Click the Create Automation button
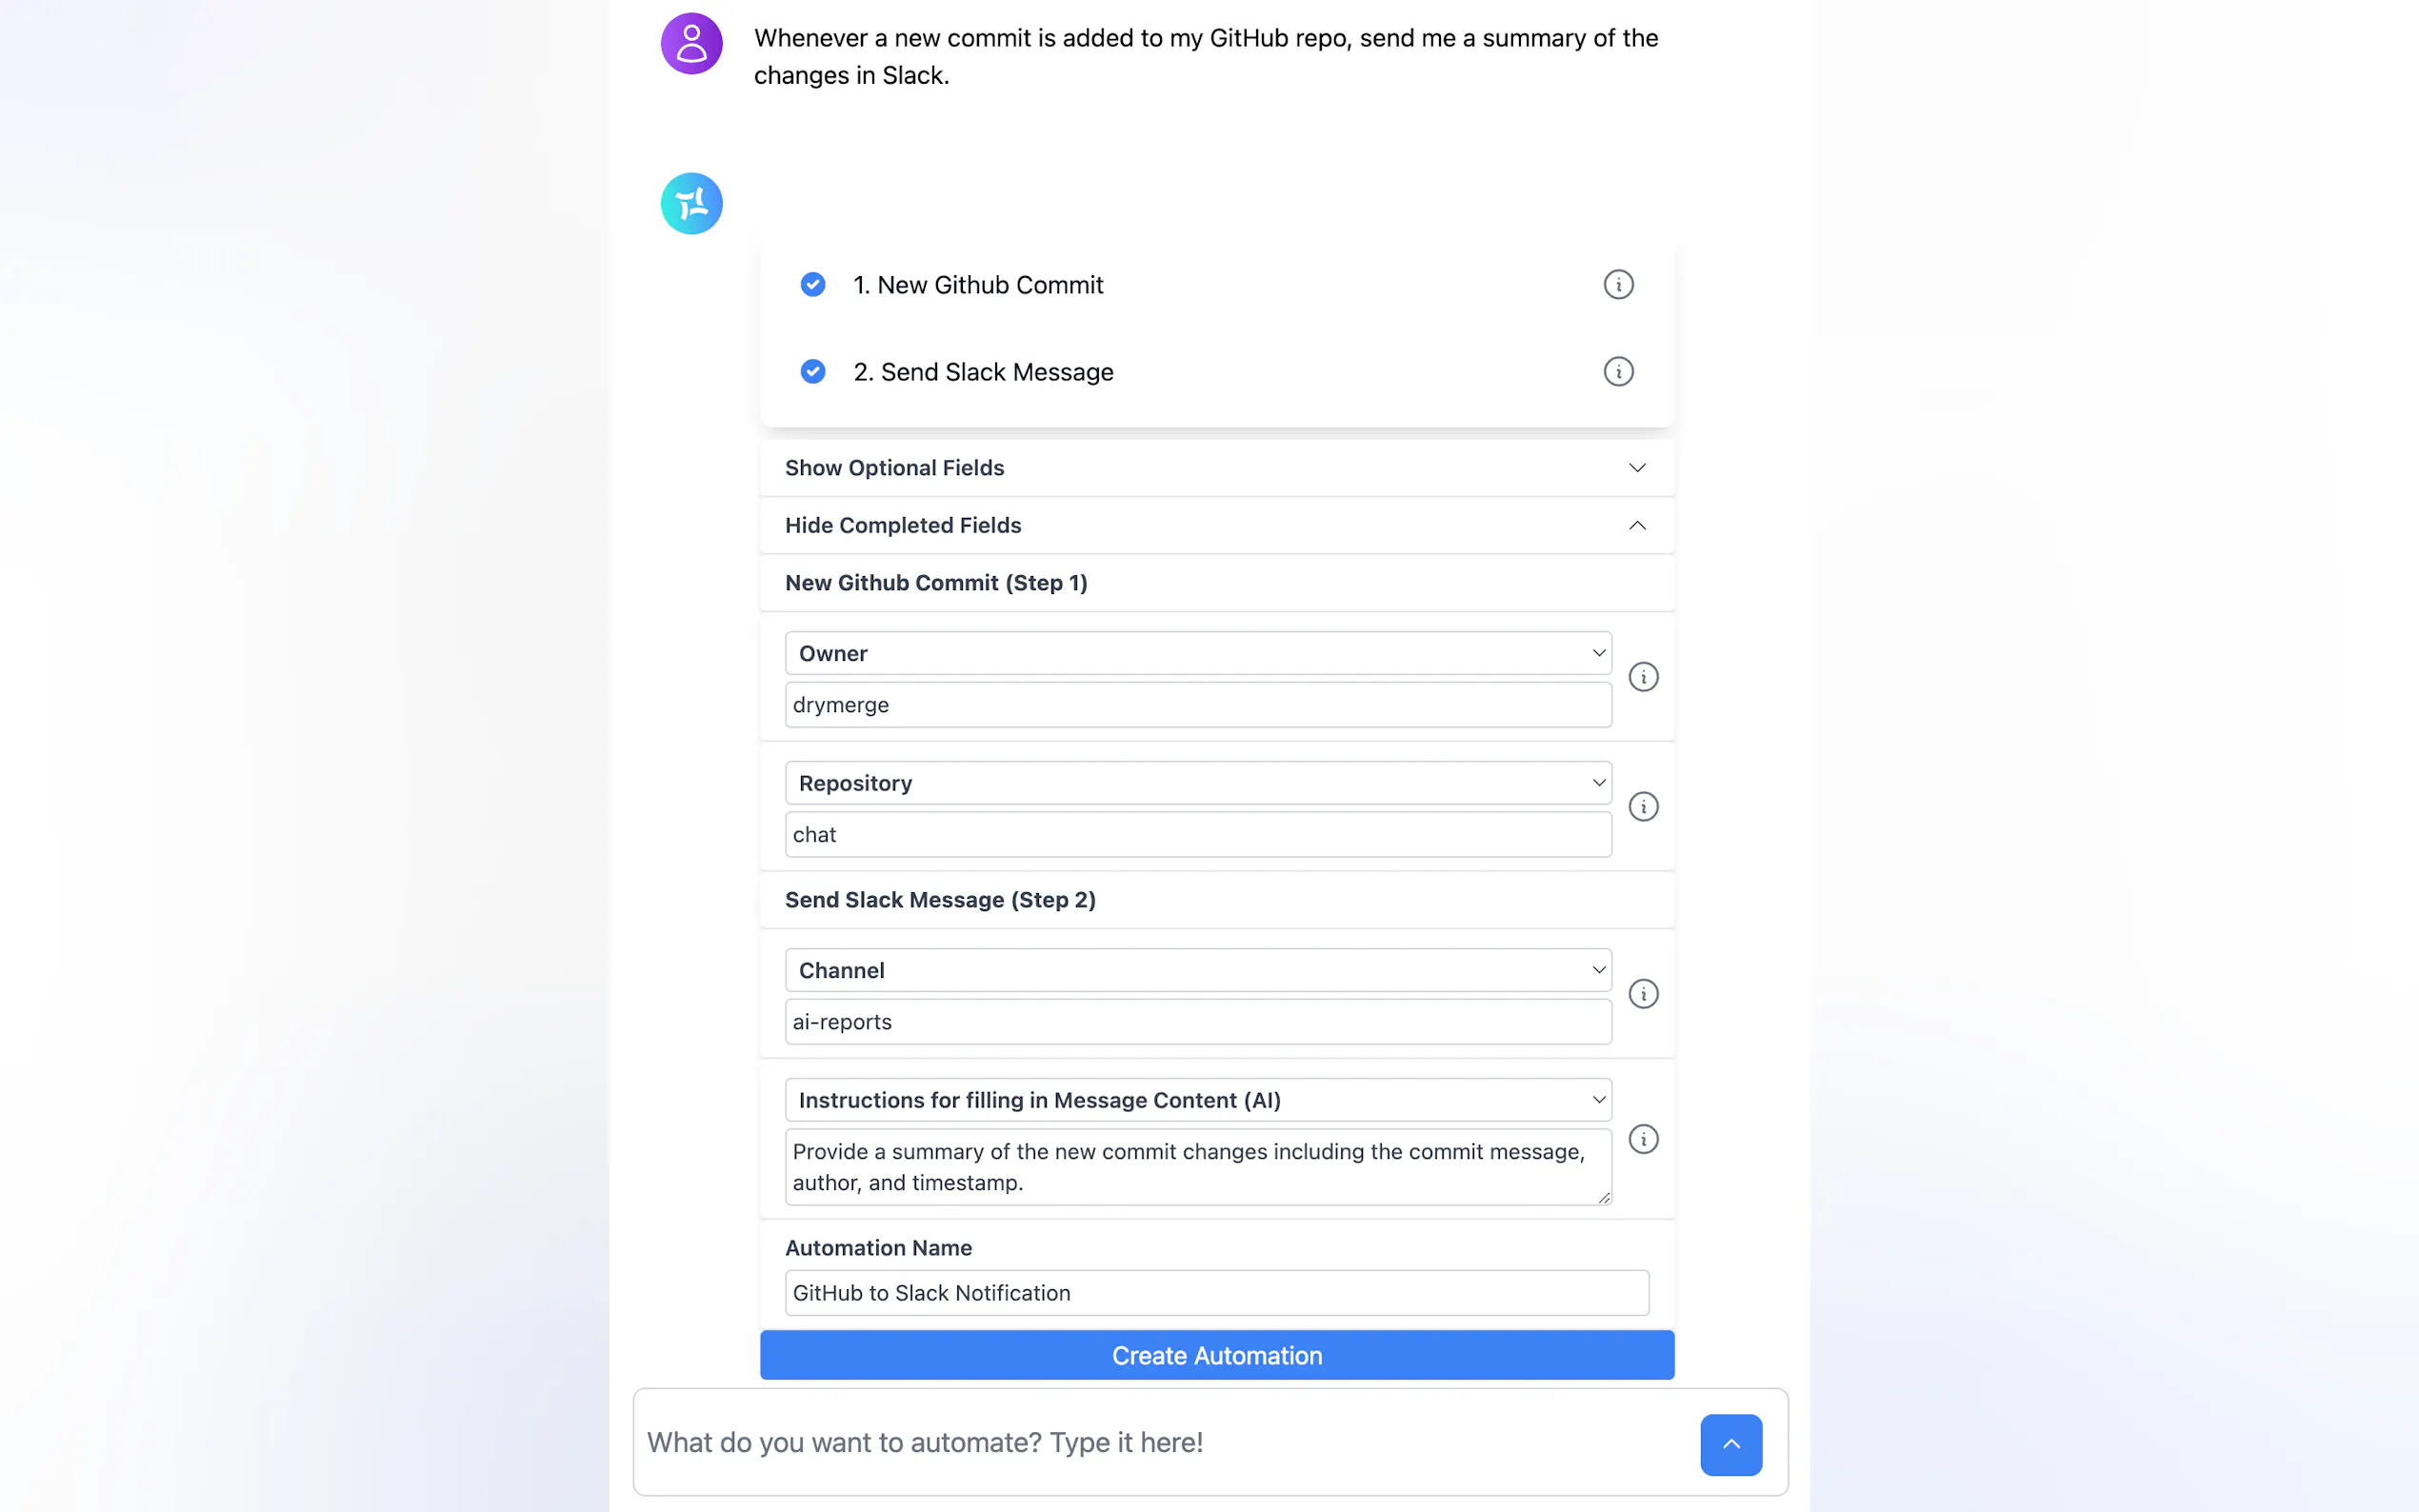The width and height of the screenshot is (2419, 1512). coord(1216,1356)
